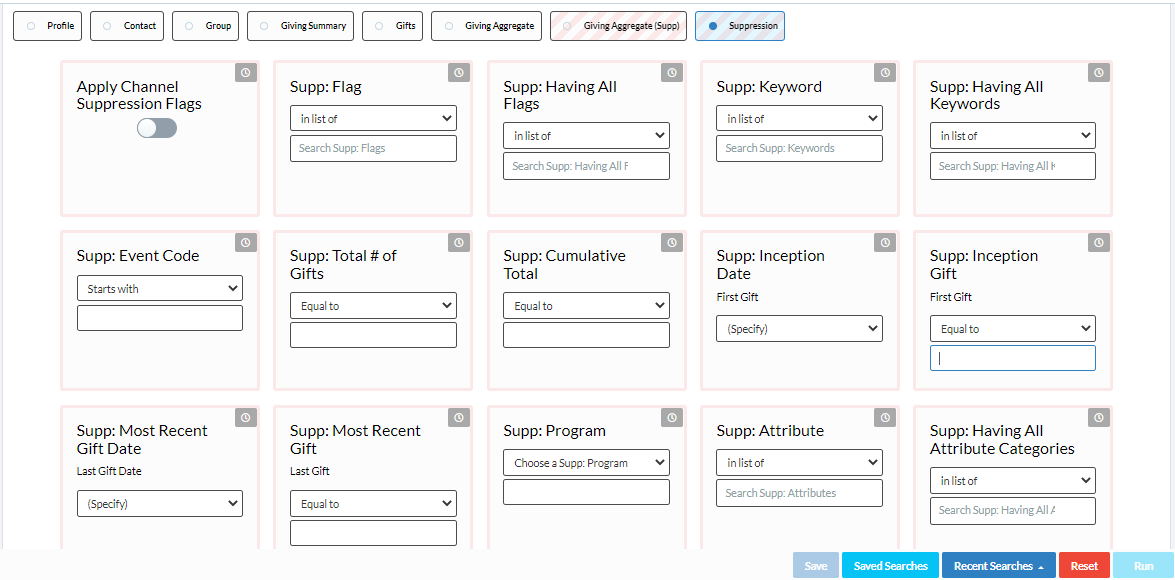Image resolution: width=1175 pixels, height=580 pixels.
Task: Click clock icon on Apply Channel Suppression Flags card
Action: (246, 73)
